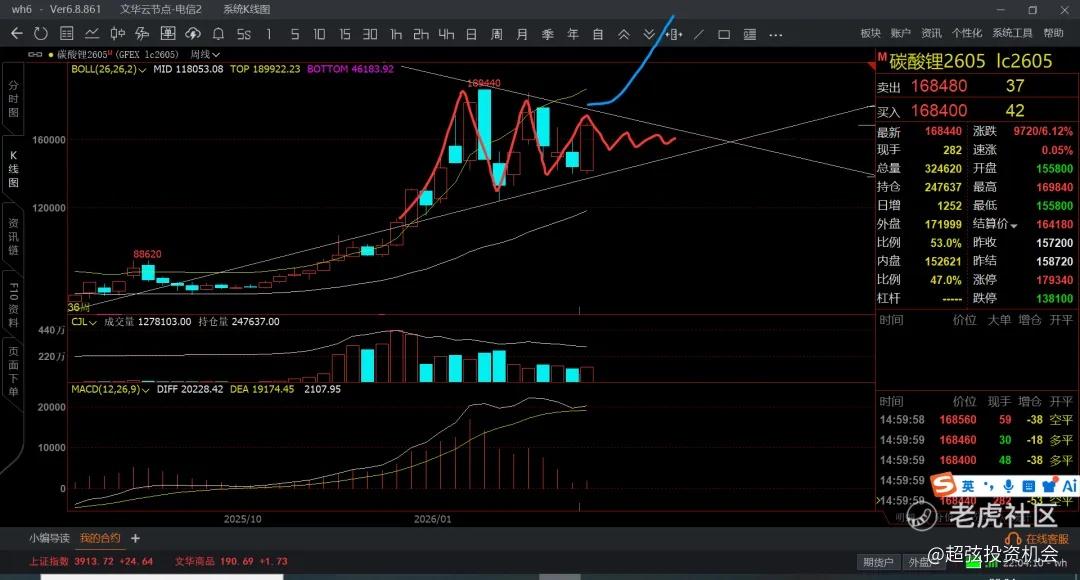Click the 卖出 price 168480

click(x=939, y=86)
